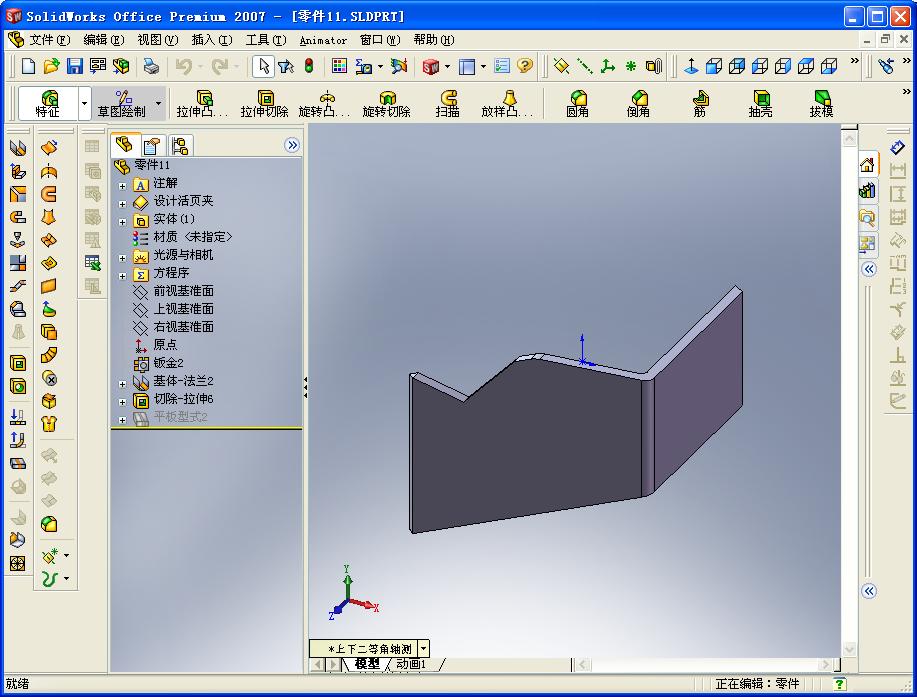Open the Animator menu
Image resolution: width=917 pixels, height=697 pixels.
pyautogui.click(x=323, y=40)
